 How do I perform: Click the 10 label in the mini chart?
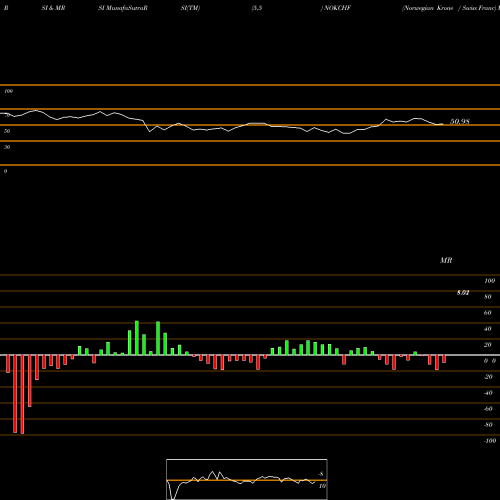pyautogui.click(x=322, y=486)
